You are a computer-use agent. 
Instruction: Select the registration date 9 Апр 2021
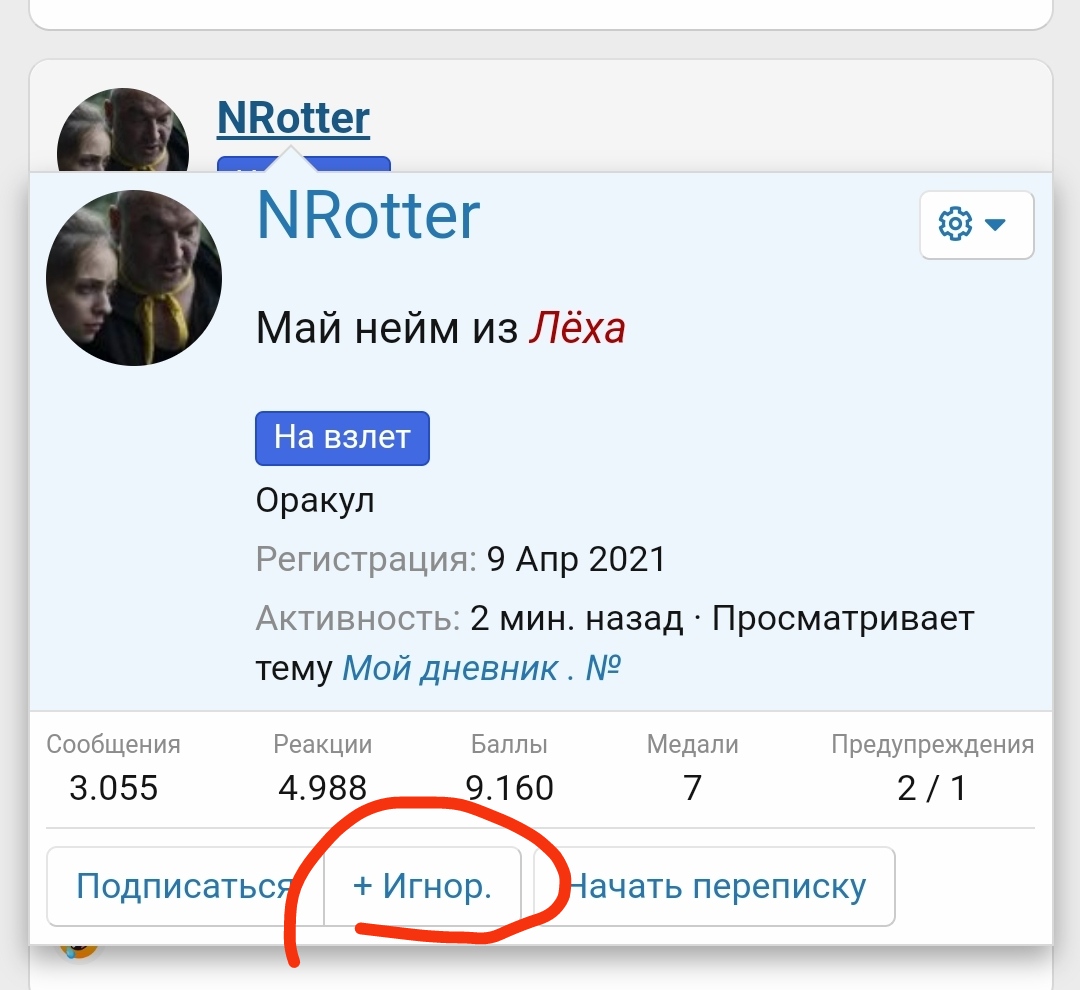[577, 558]
